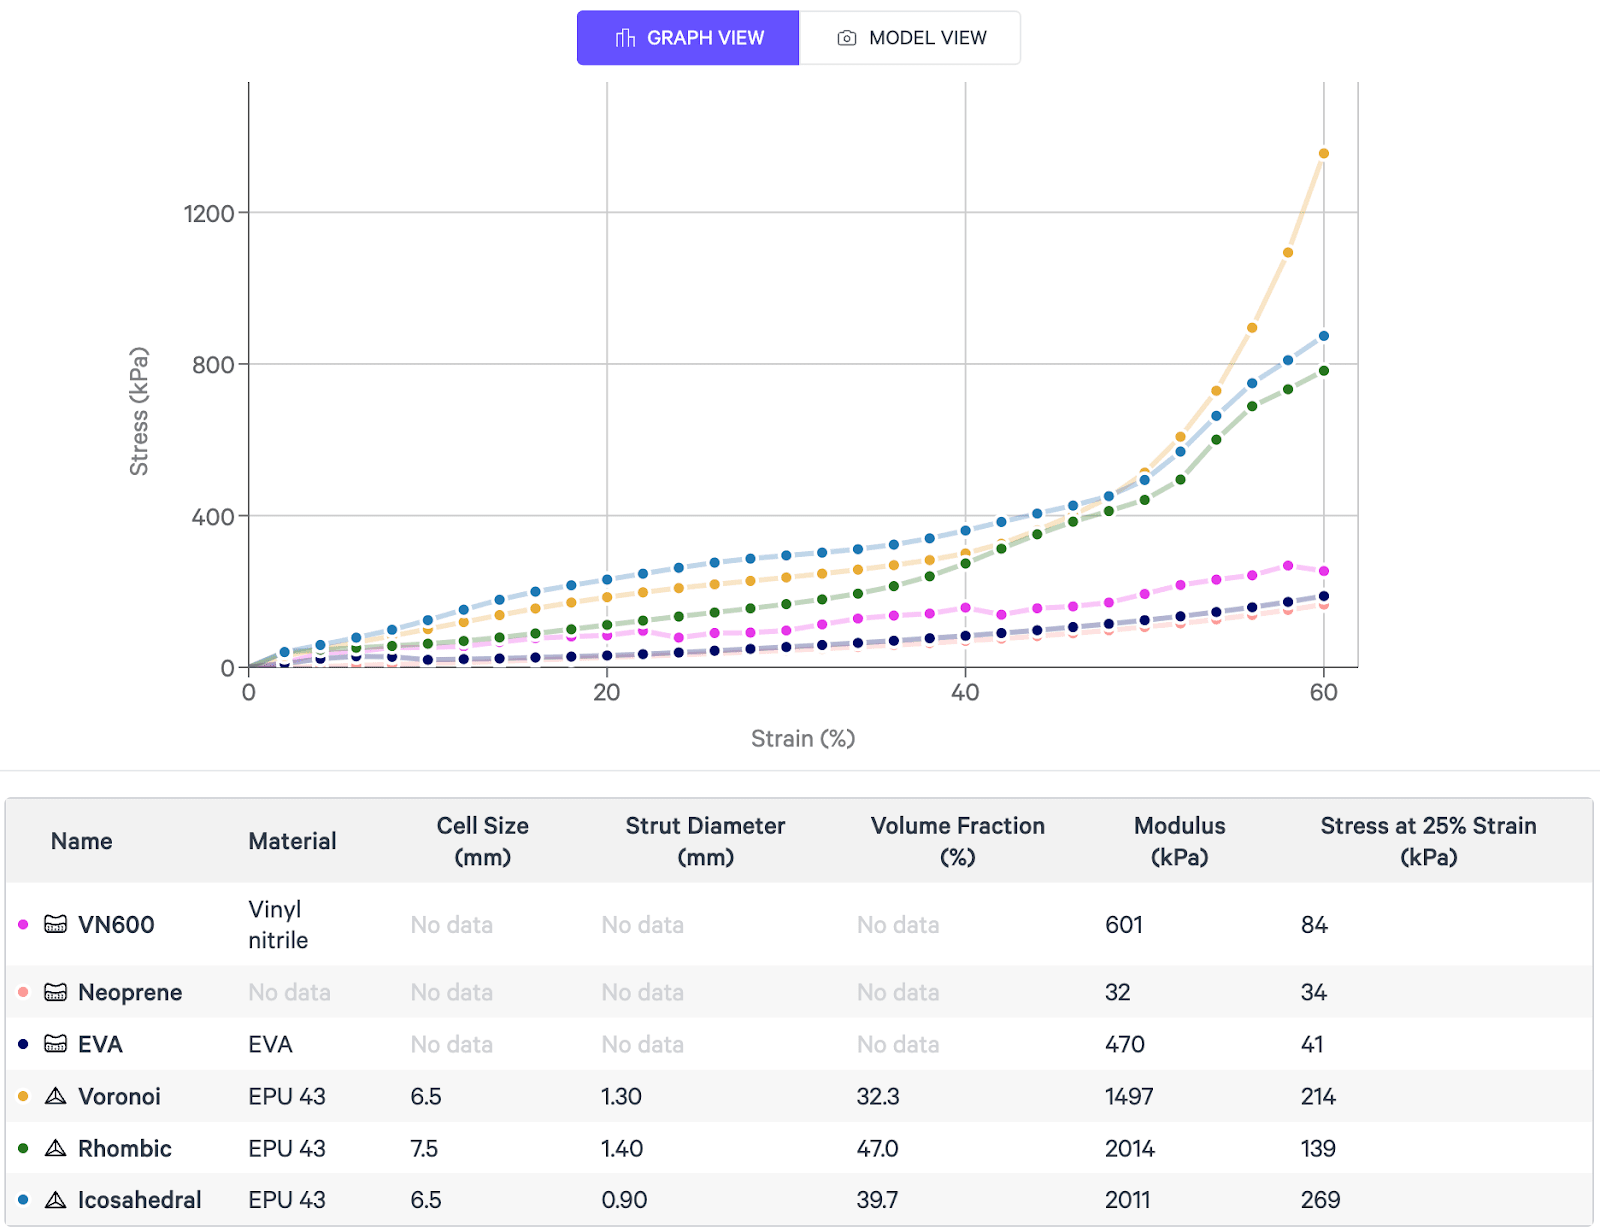The height and width of the screenshot is (1232, 1600).
Task: Click the foam icon next to EVA
Action: 56,1044
